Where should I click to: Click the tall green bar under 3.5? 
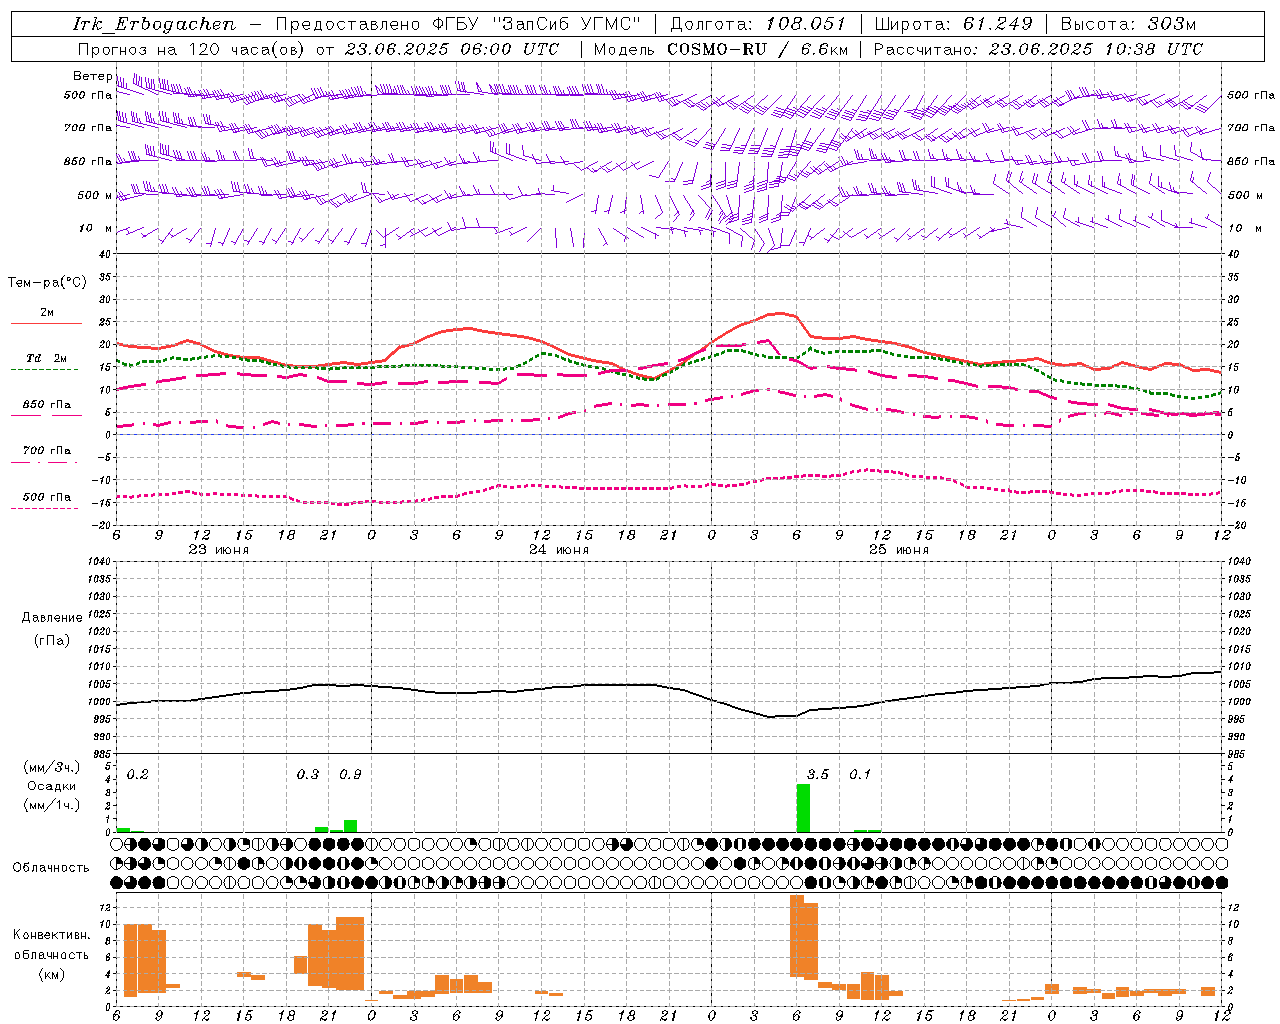pos(803,808)
